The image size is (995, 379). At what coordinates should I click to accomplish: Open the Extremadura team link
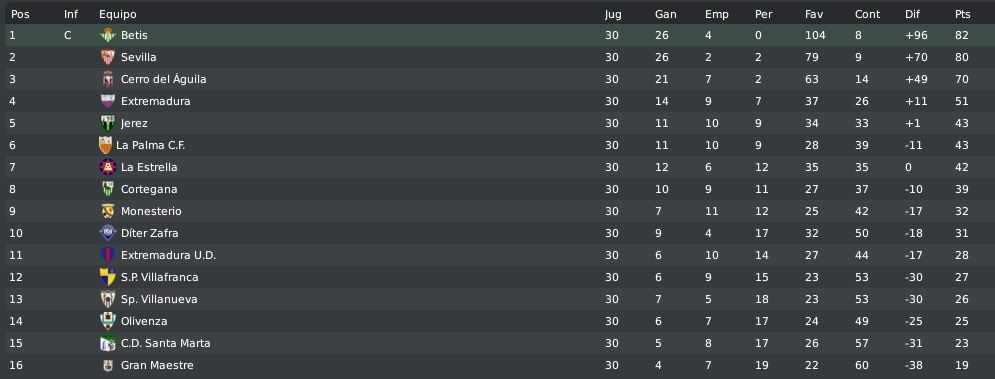pyautogui.click(x=155, y=102)
